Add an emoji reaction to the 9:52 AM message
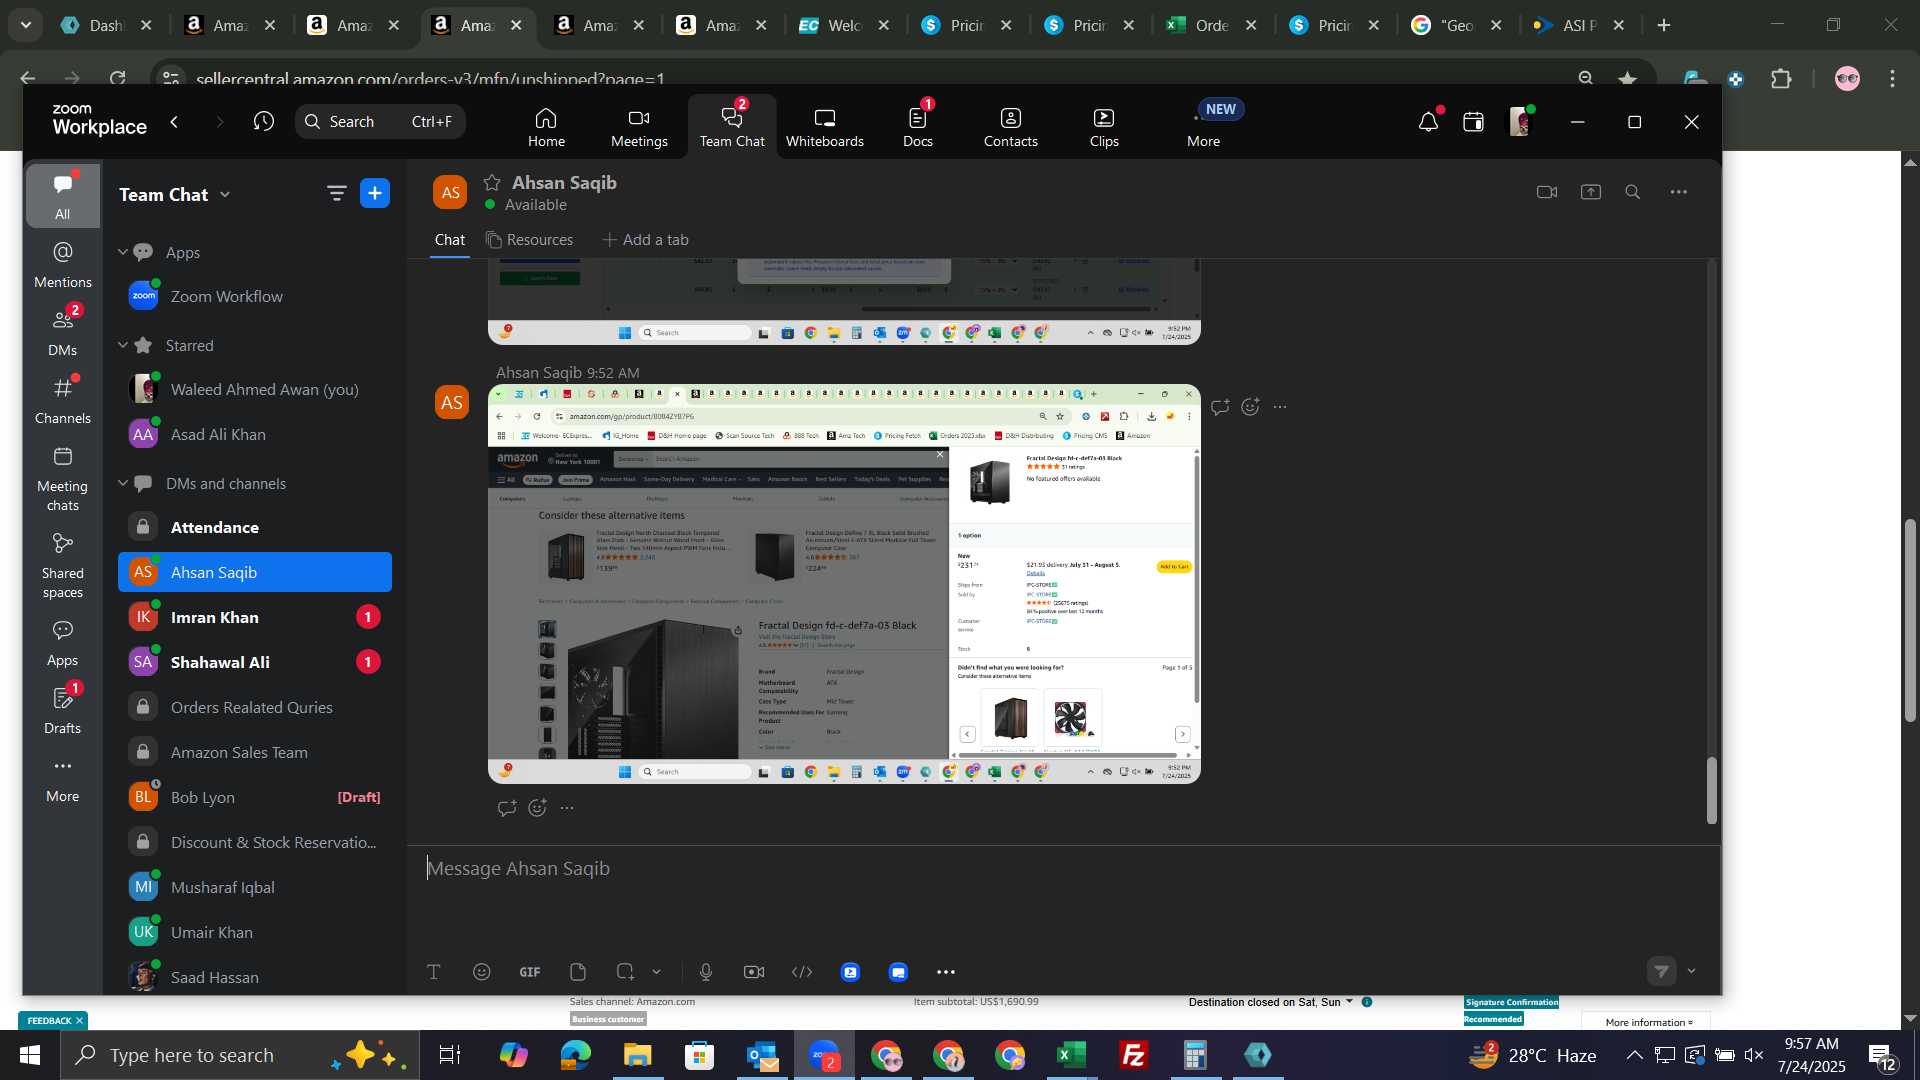 [1250, 407]
